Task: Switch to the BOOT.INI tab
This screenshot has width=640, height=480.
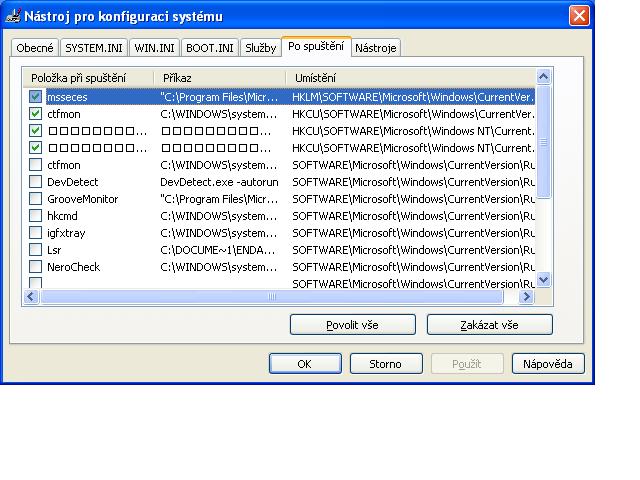Action: [x=210, y=48]
